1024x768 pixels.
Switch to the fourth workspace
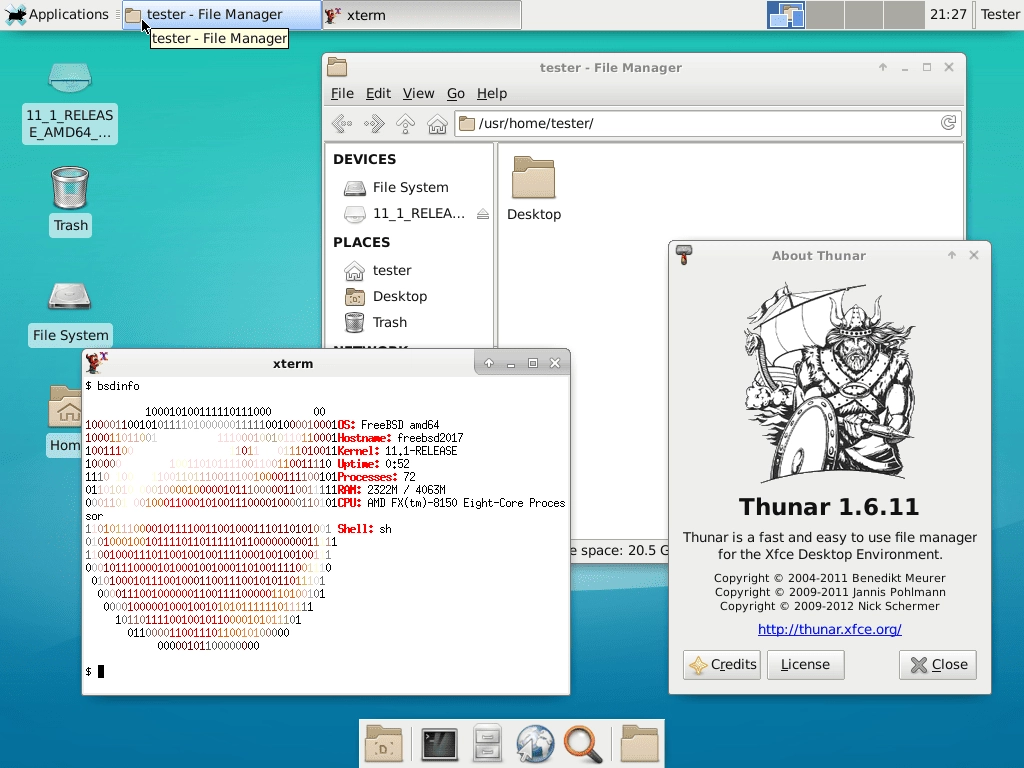click(x=904, y=14)
